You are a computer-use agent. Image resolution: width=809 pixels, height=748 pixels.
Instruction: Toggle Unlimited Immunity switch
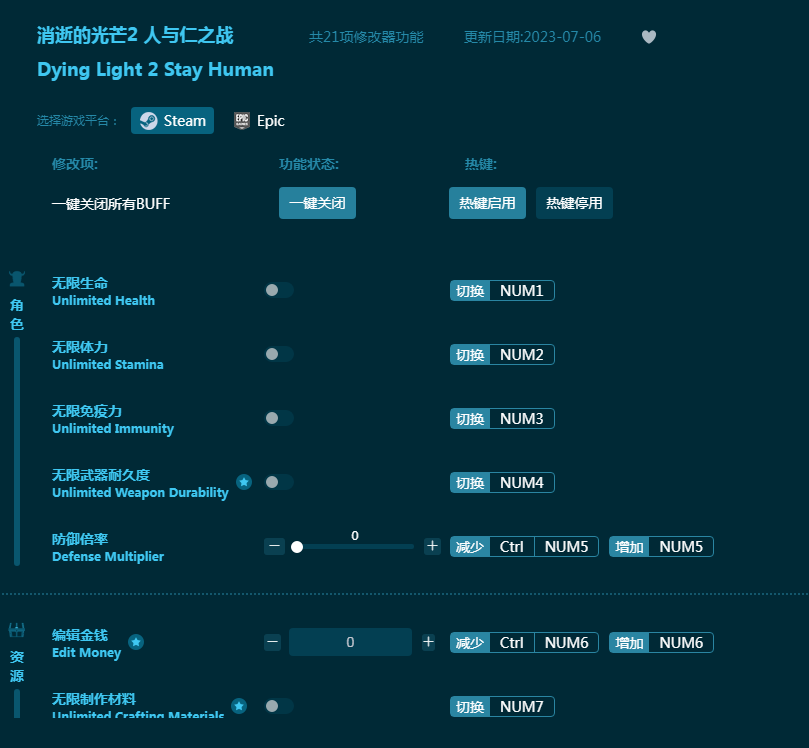[279, 418]
